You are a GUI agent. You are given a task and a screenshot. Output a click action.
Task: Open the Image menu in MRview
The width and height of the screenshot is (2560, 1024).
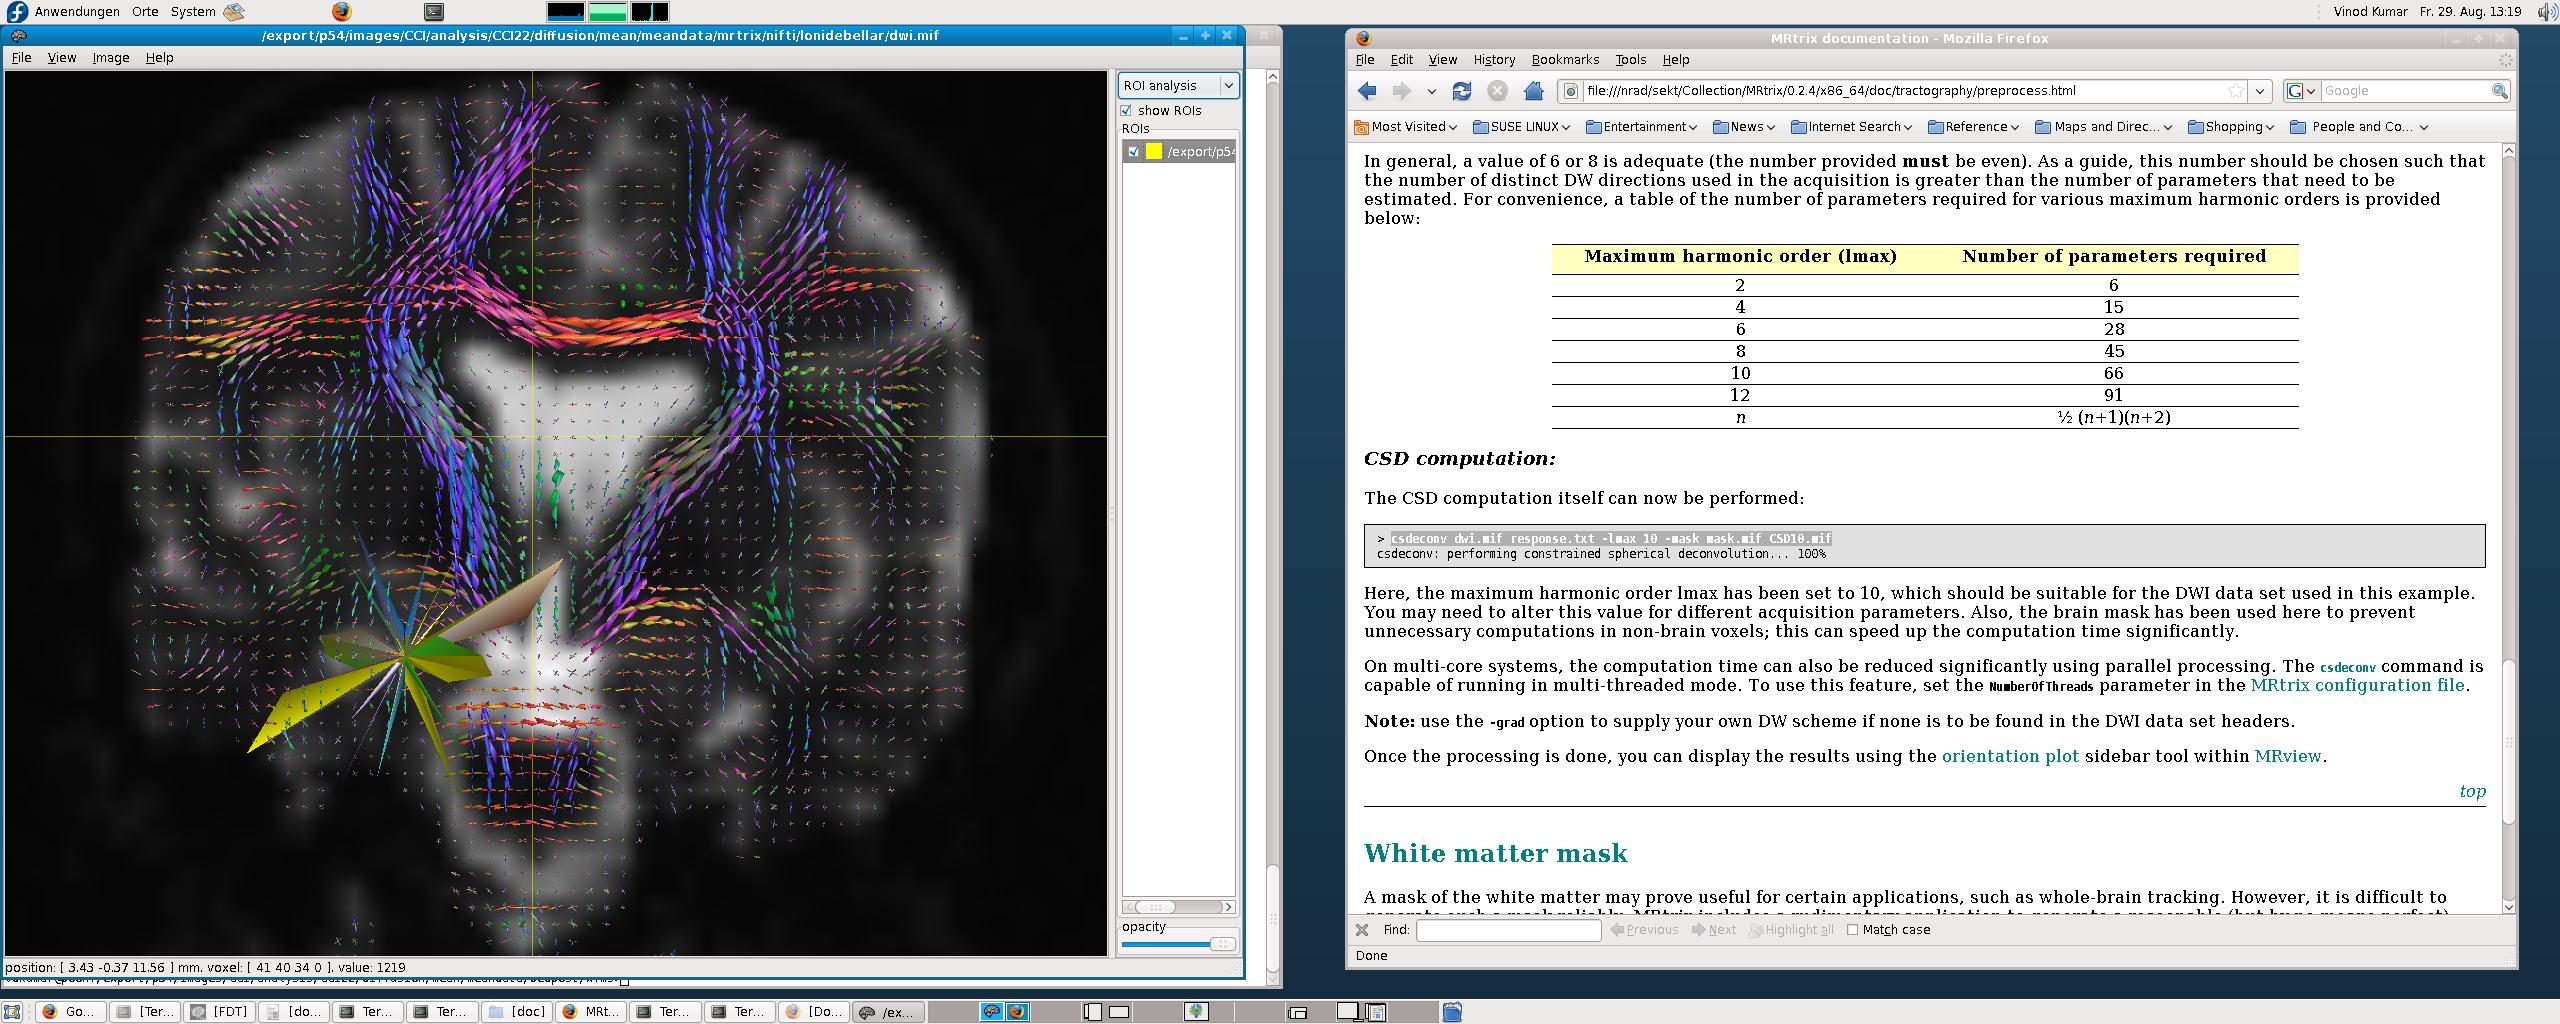click(111, 58)
